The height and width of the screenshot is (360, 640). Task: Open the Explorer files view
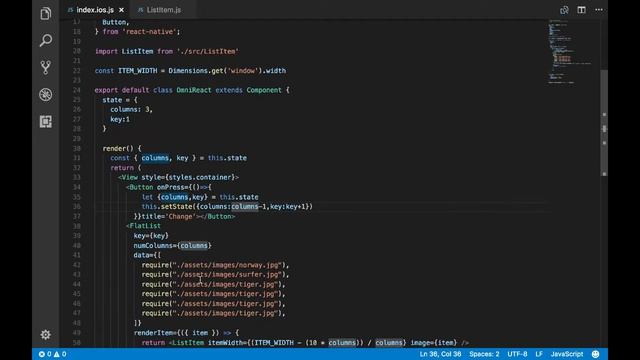click(x=46, y=13)
